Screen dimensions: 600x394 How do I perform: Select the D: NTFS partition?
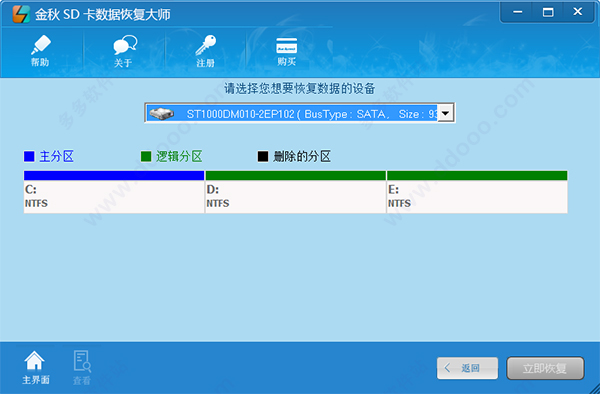[x=295, y=197]
